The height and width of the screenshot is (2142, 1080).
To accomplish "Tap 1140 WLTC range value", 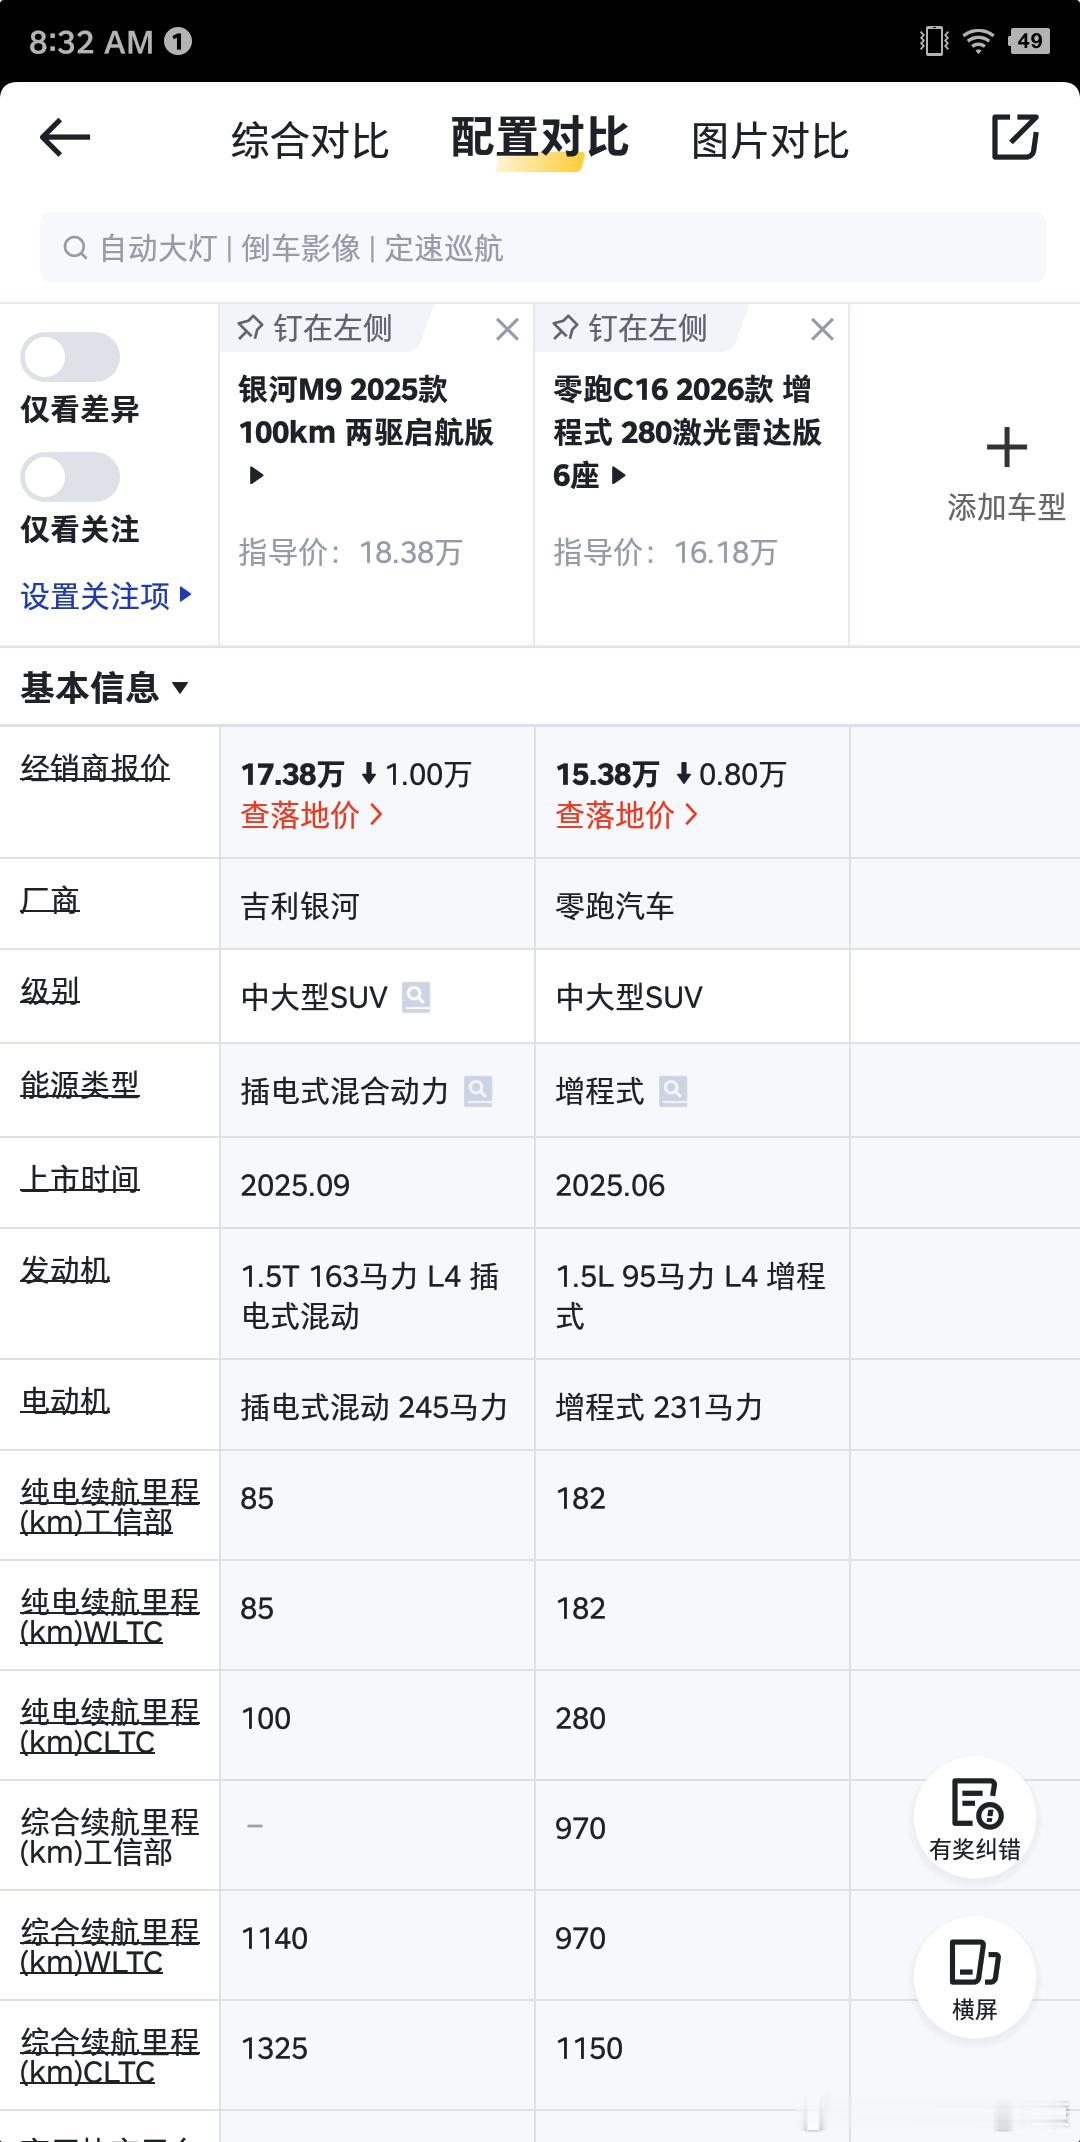I will pyautogui.click(x=274, y=1938).
